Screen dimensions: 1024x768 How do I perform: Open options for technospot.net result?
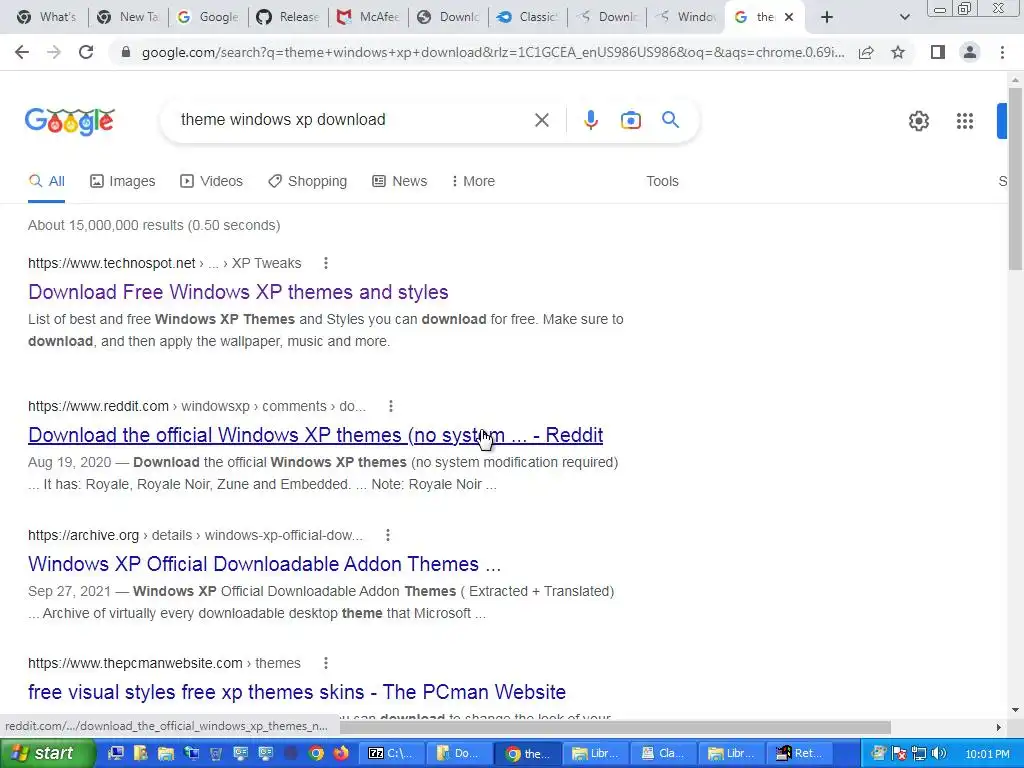pos(325,263)
